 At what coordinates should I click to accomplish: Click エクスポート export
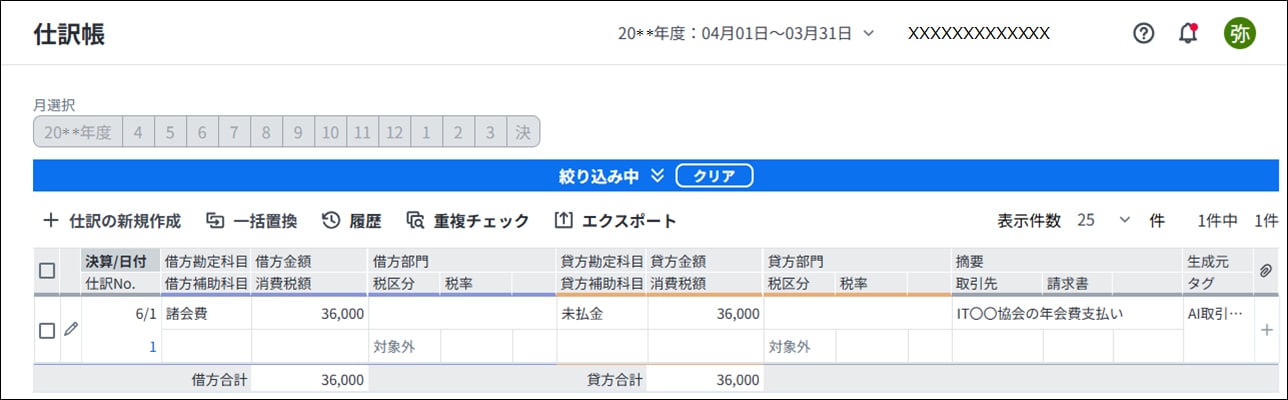point(615,221)
